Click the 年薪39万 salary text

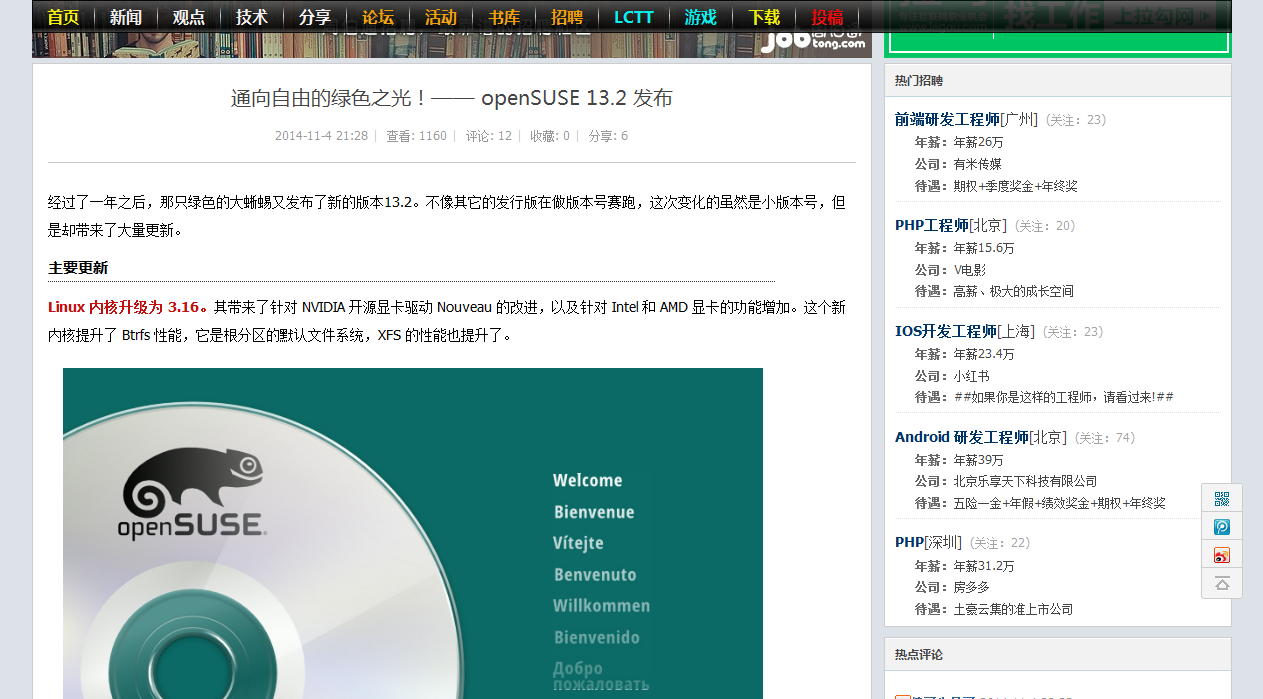[979, 460]
